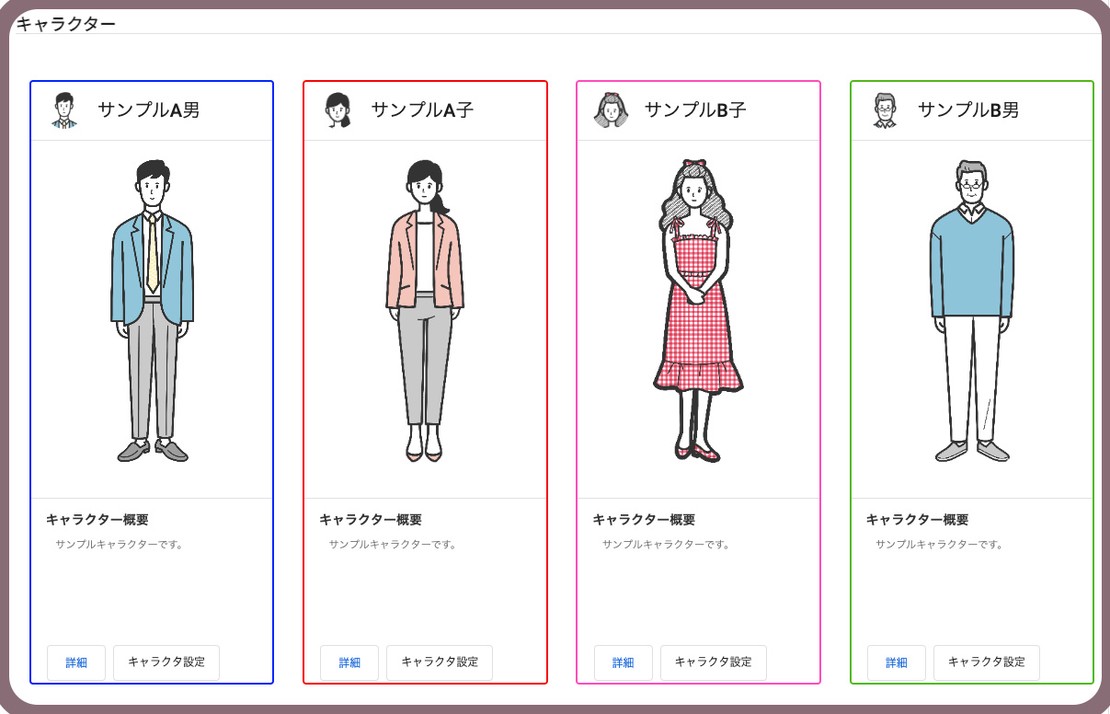
Task: Click サンプルB子 avatar icon in card header
Action: coord(611,110)
